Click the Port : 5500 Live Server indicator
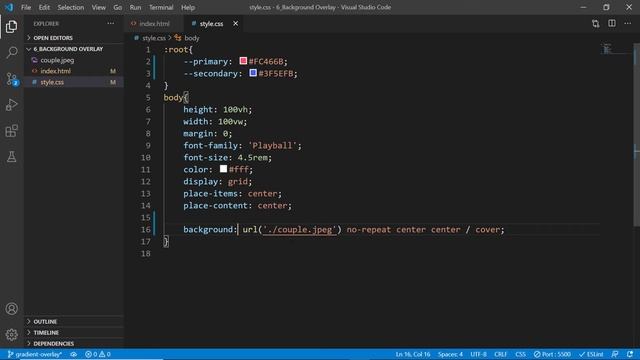The width and height of the screenshot is (640, 360). point(552,354)
